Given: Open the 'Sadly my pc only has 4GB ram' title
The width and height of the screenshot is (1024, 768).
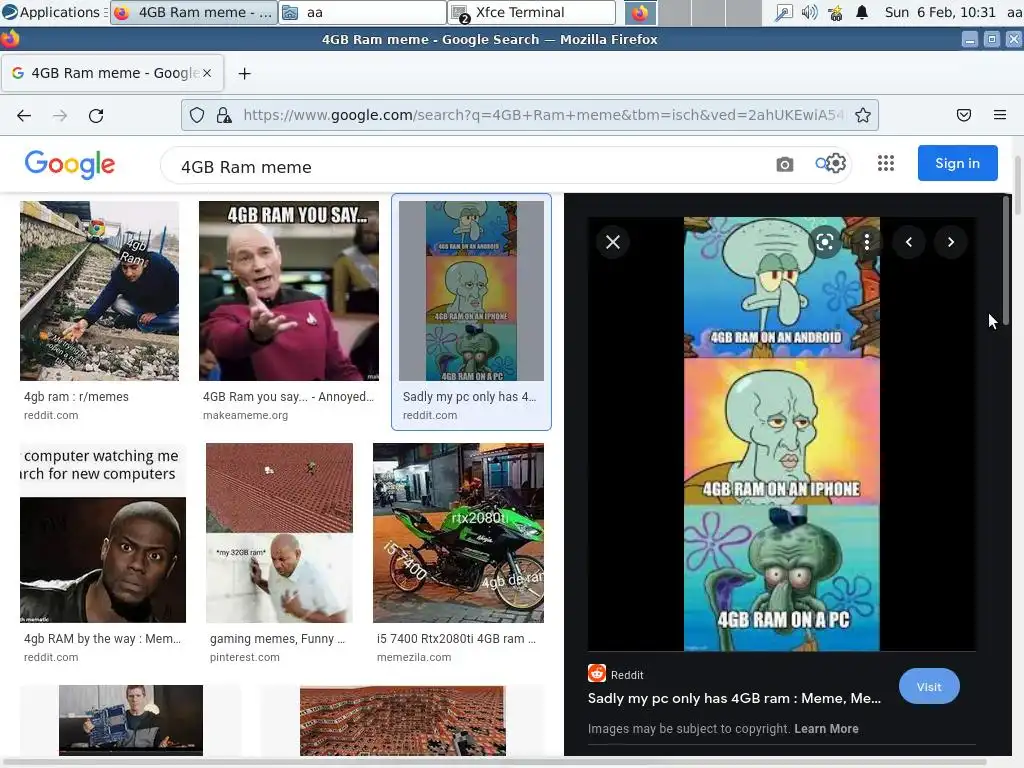Looking at the screenshot, I should [x=734, y=698].
